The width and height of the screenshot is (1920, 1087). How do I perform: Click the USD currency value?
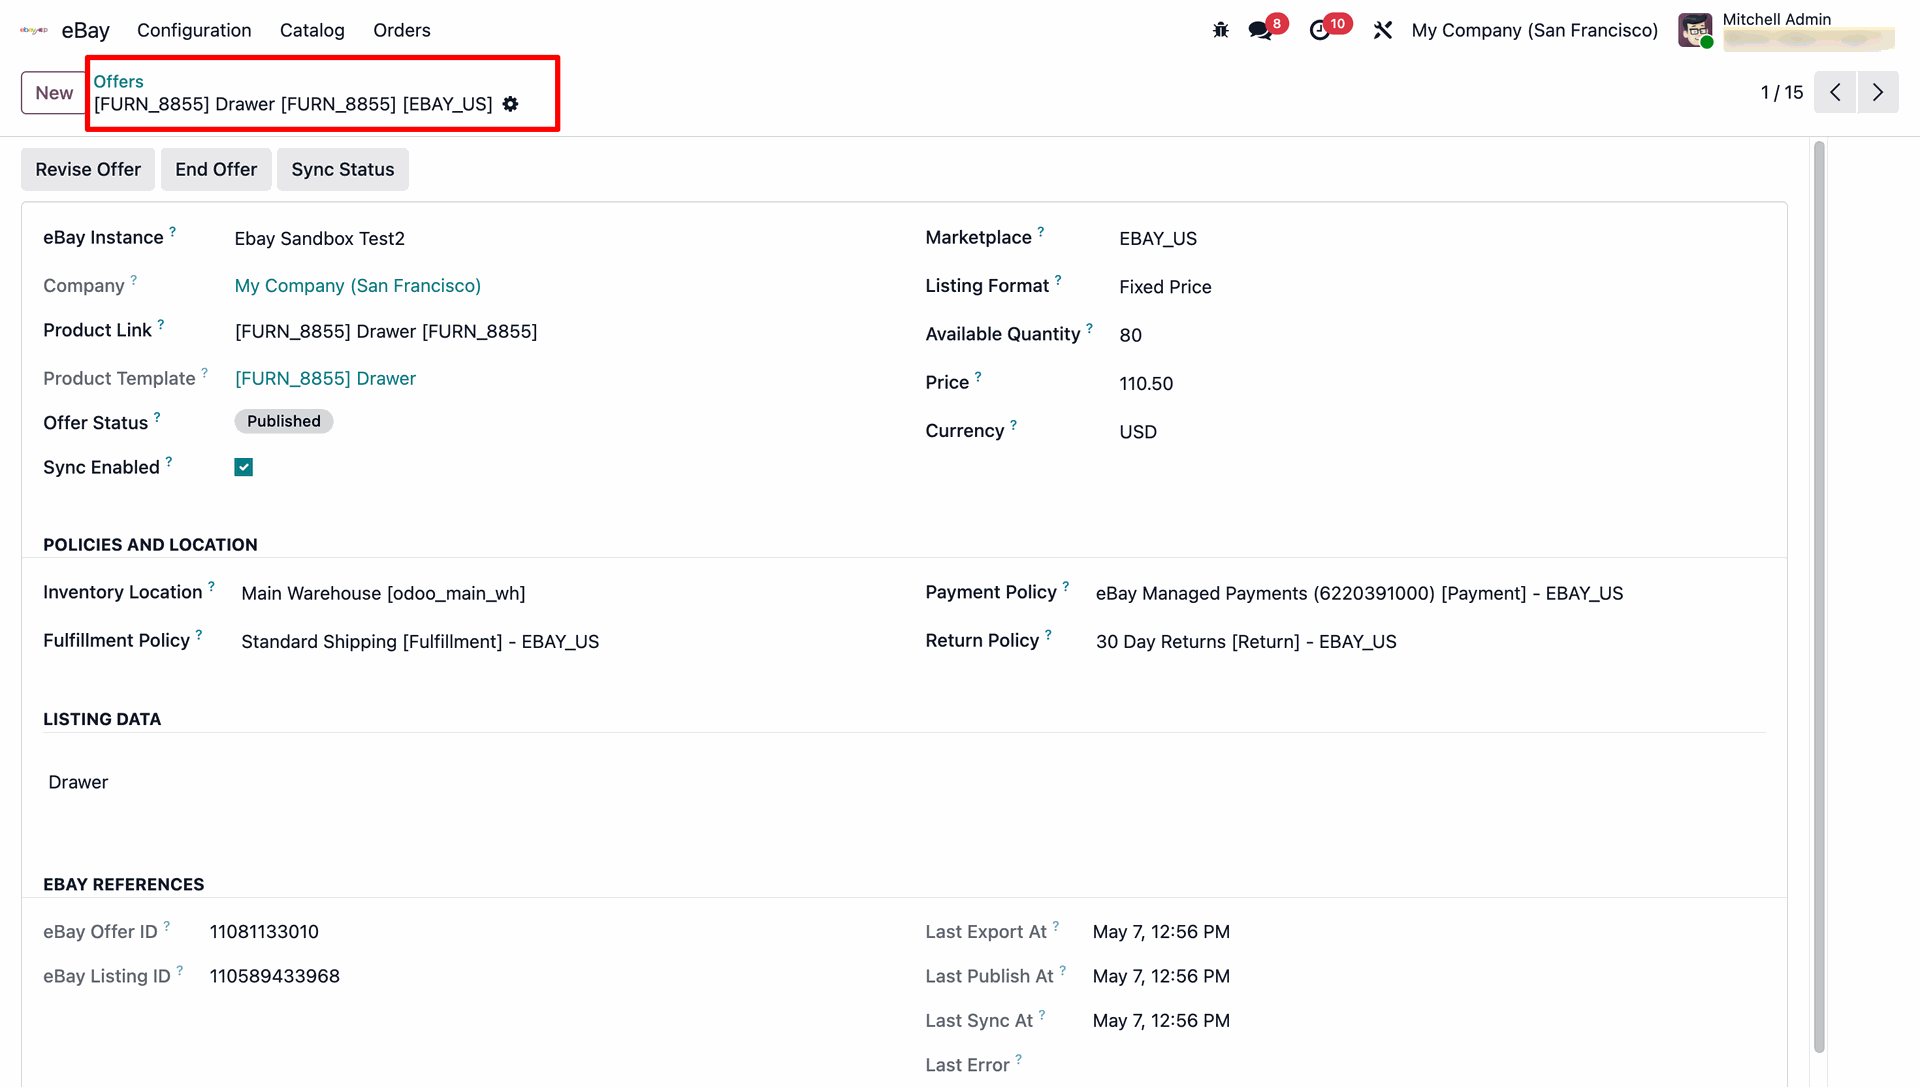(1138, 432)
